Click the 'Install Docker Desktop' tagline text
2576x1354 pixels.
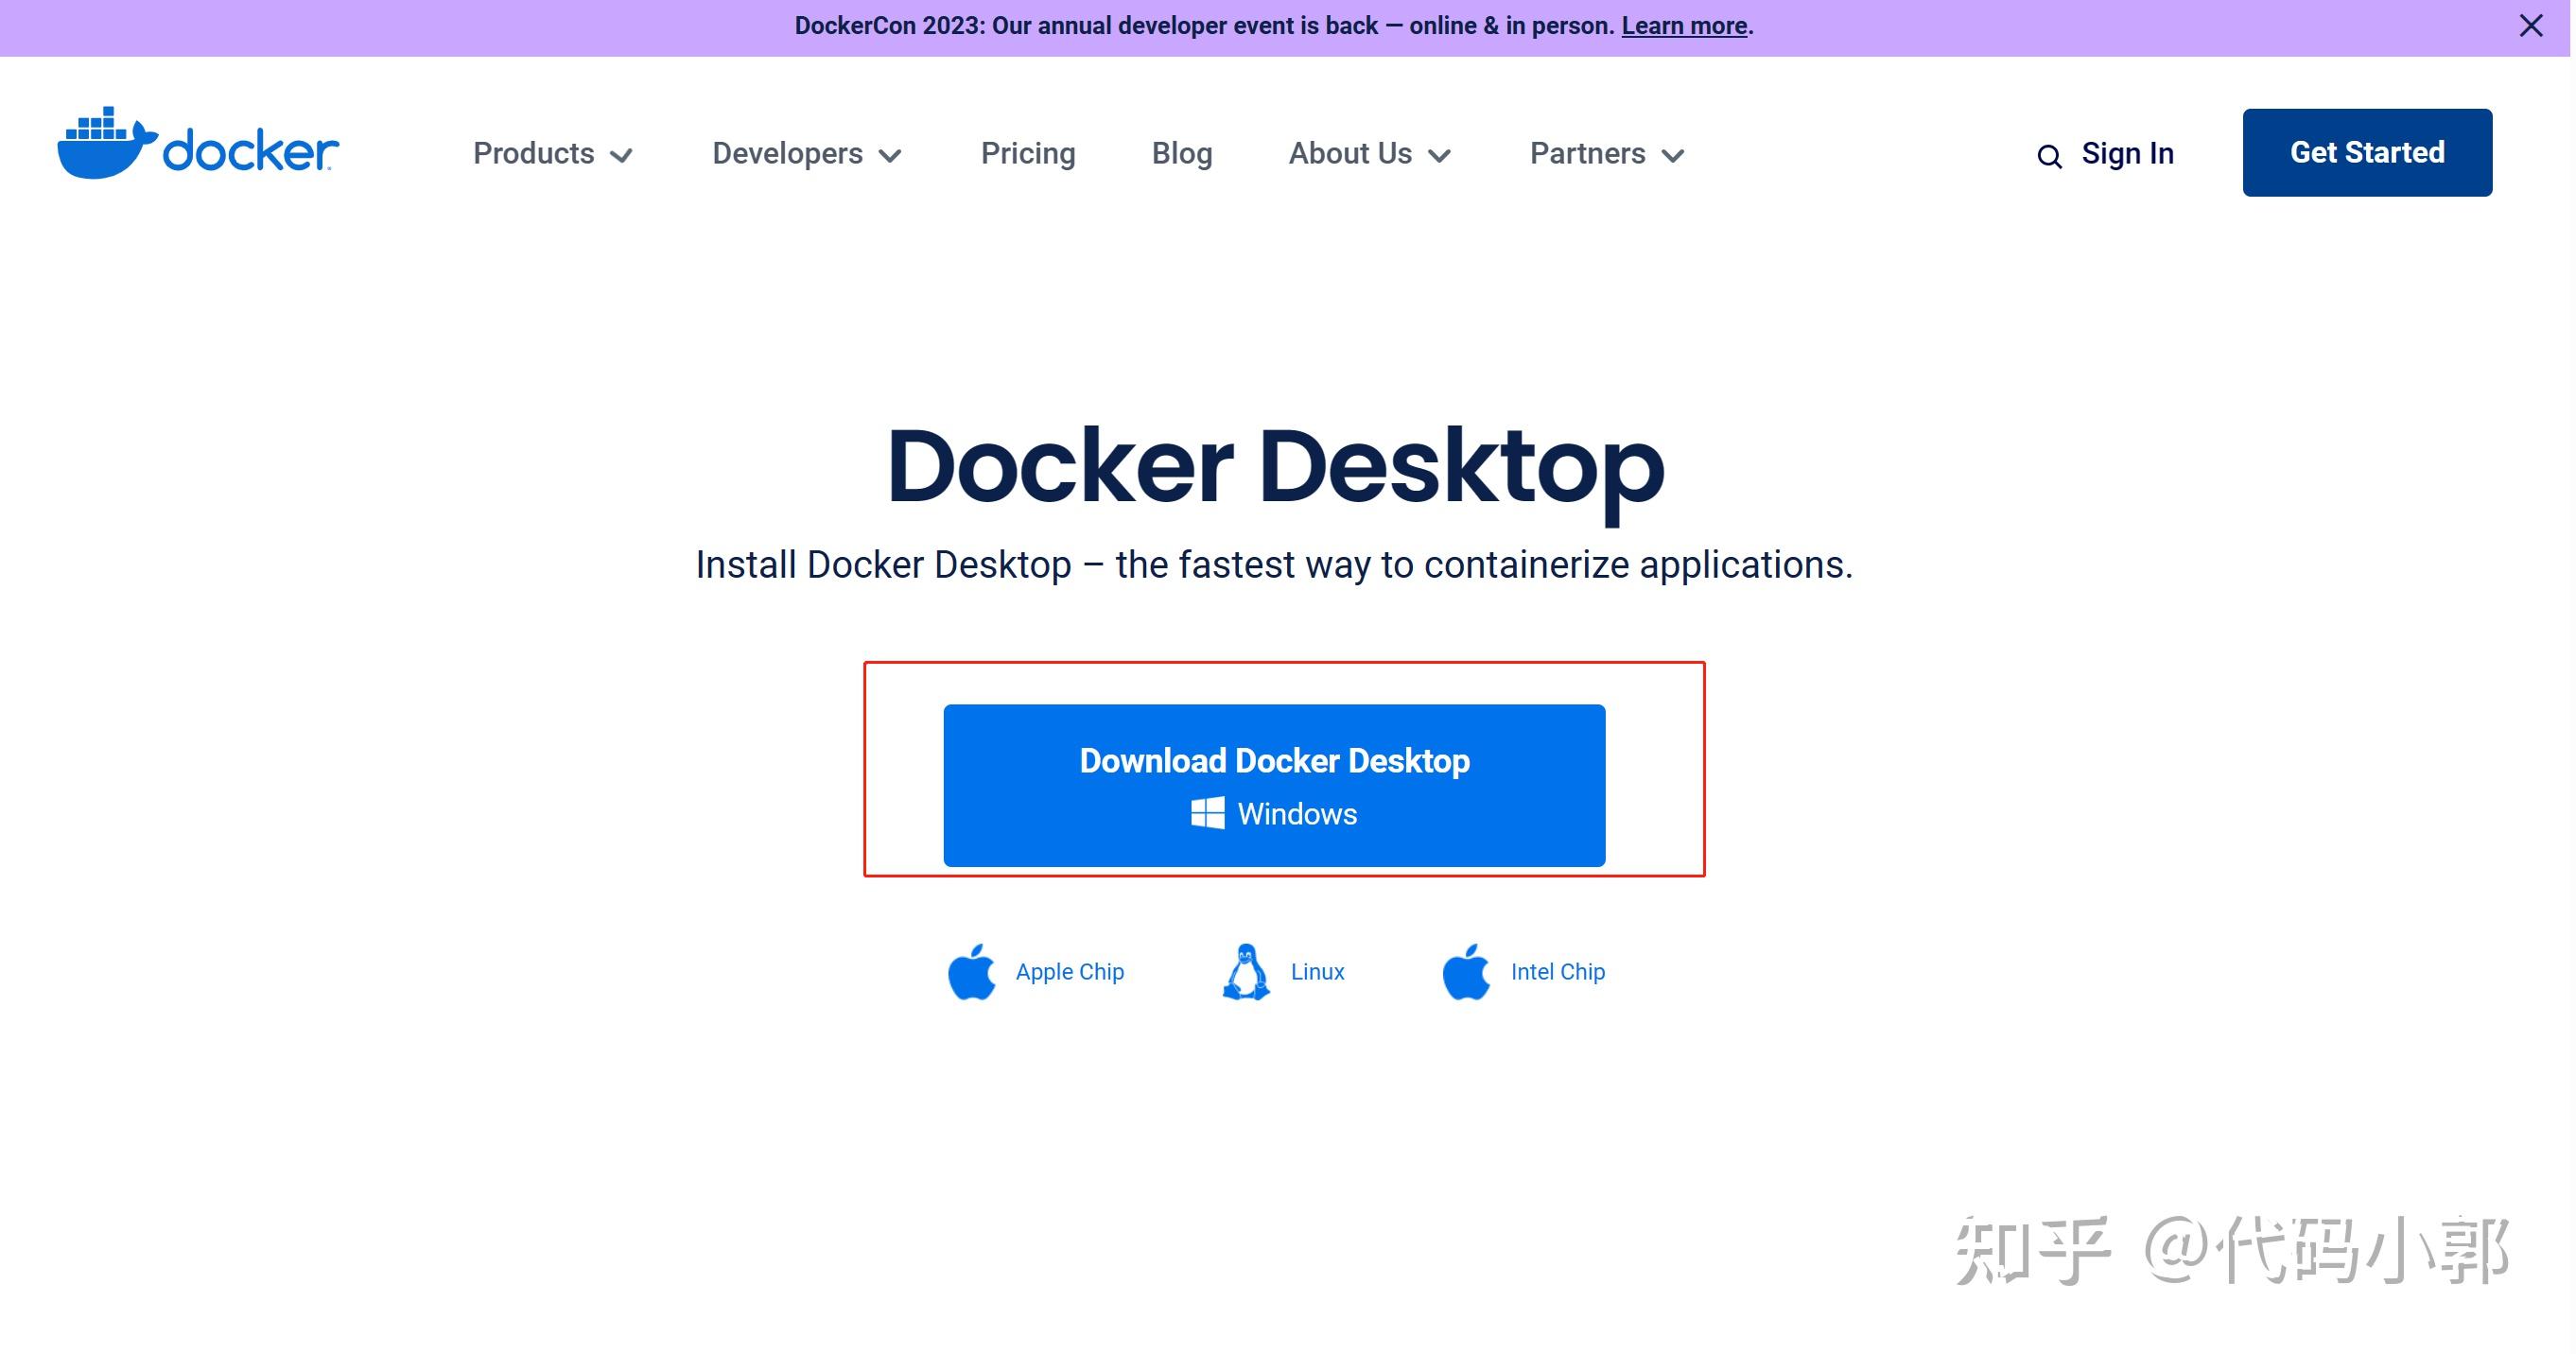[1274, 565]
